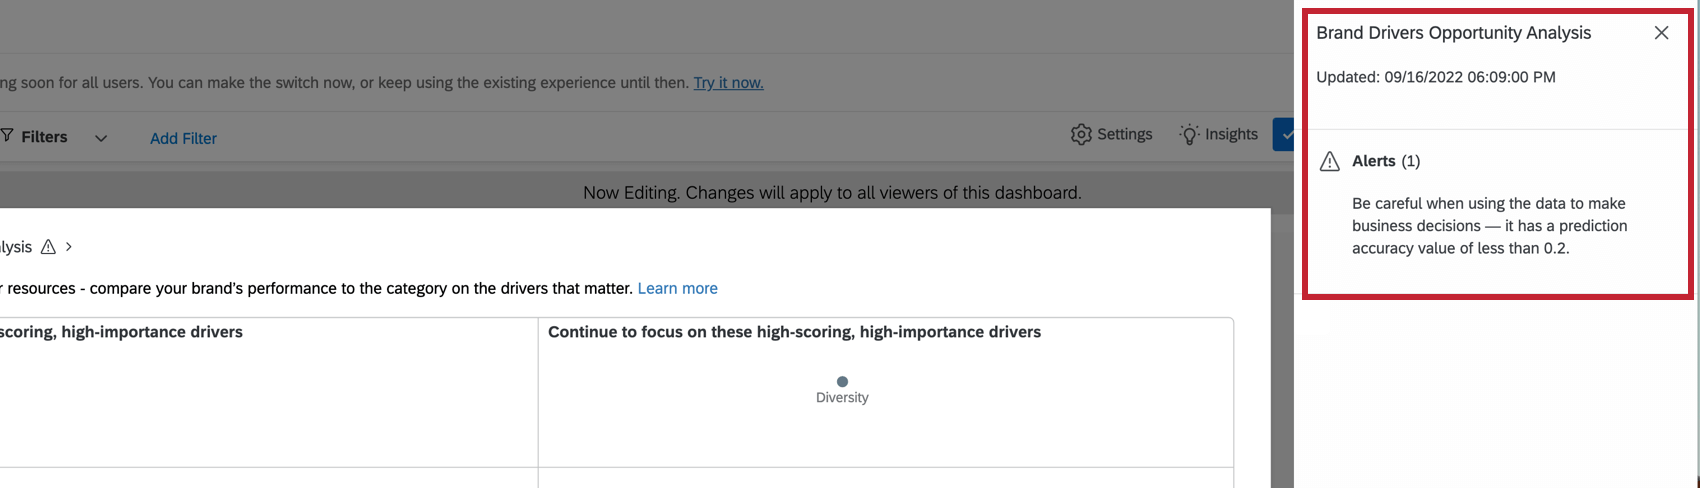The image size is (1700, 488).
Task: Open the 'Try it now.' link
Action: point(728,83)
